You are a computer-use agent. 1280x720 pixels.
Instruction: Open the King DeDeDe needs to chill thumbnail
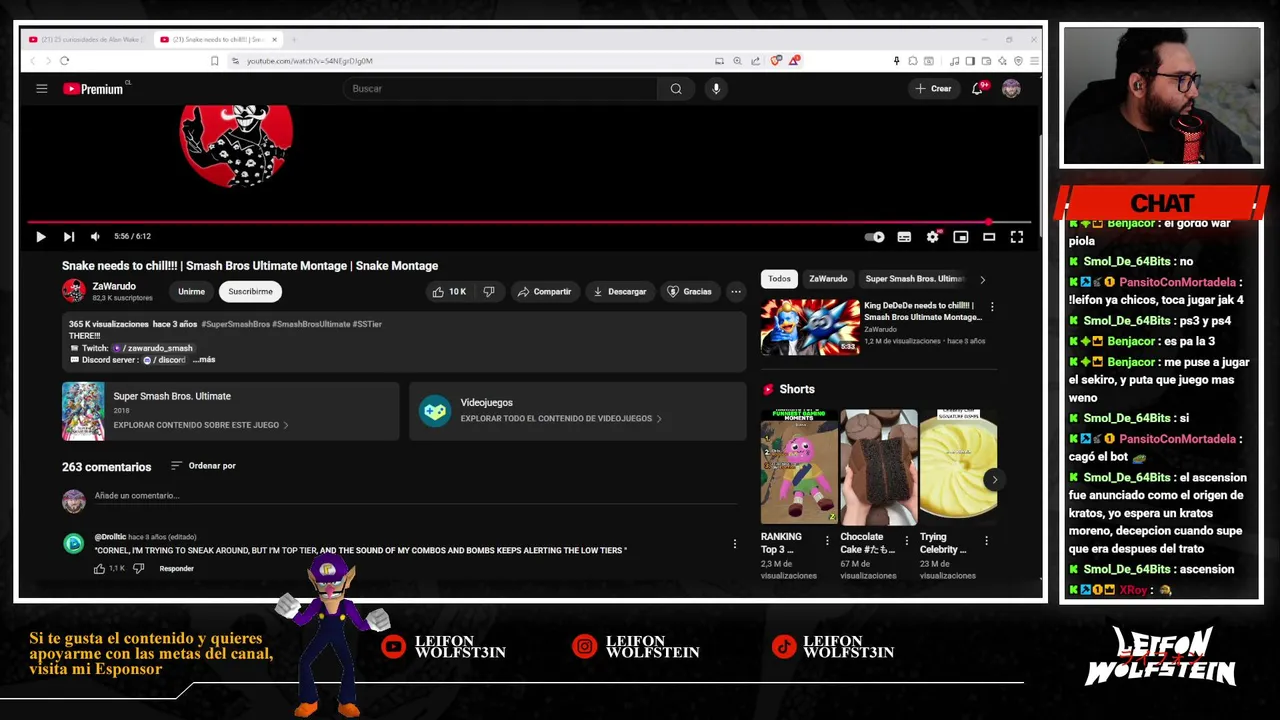coord(810,327)
